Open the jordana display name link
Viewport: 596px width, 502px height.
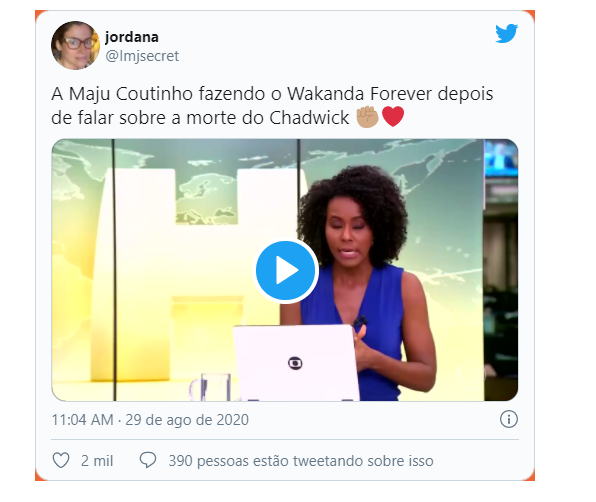[x=132, y=37]
